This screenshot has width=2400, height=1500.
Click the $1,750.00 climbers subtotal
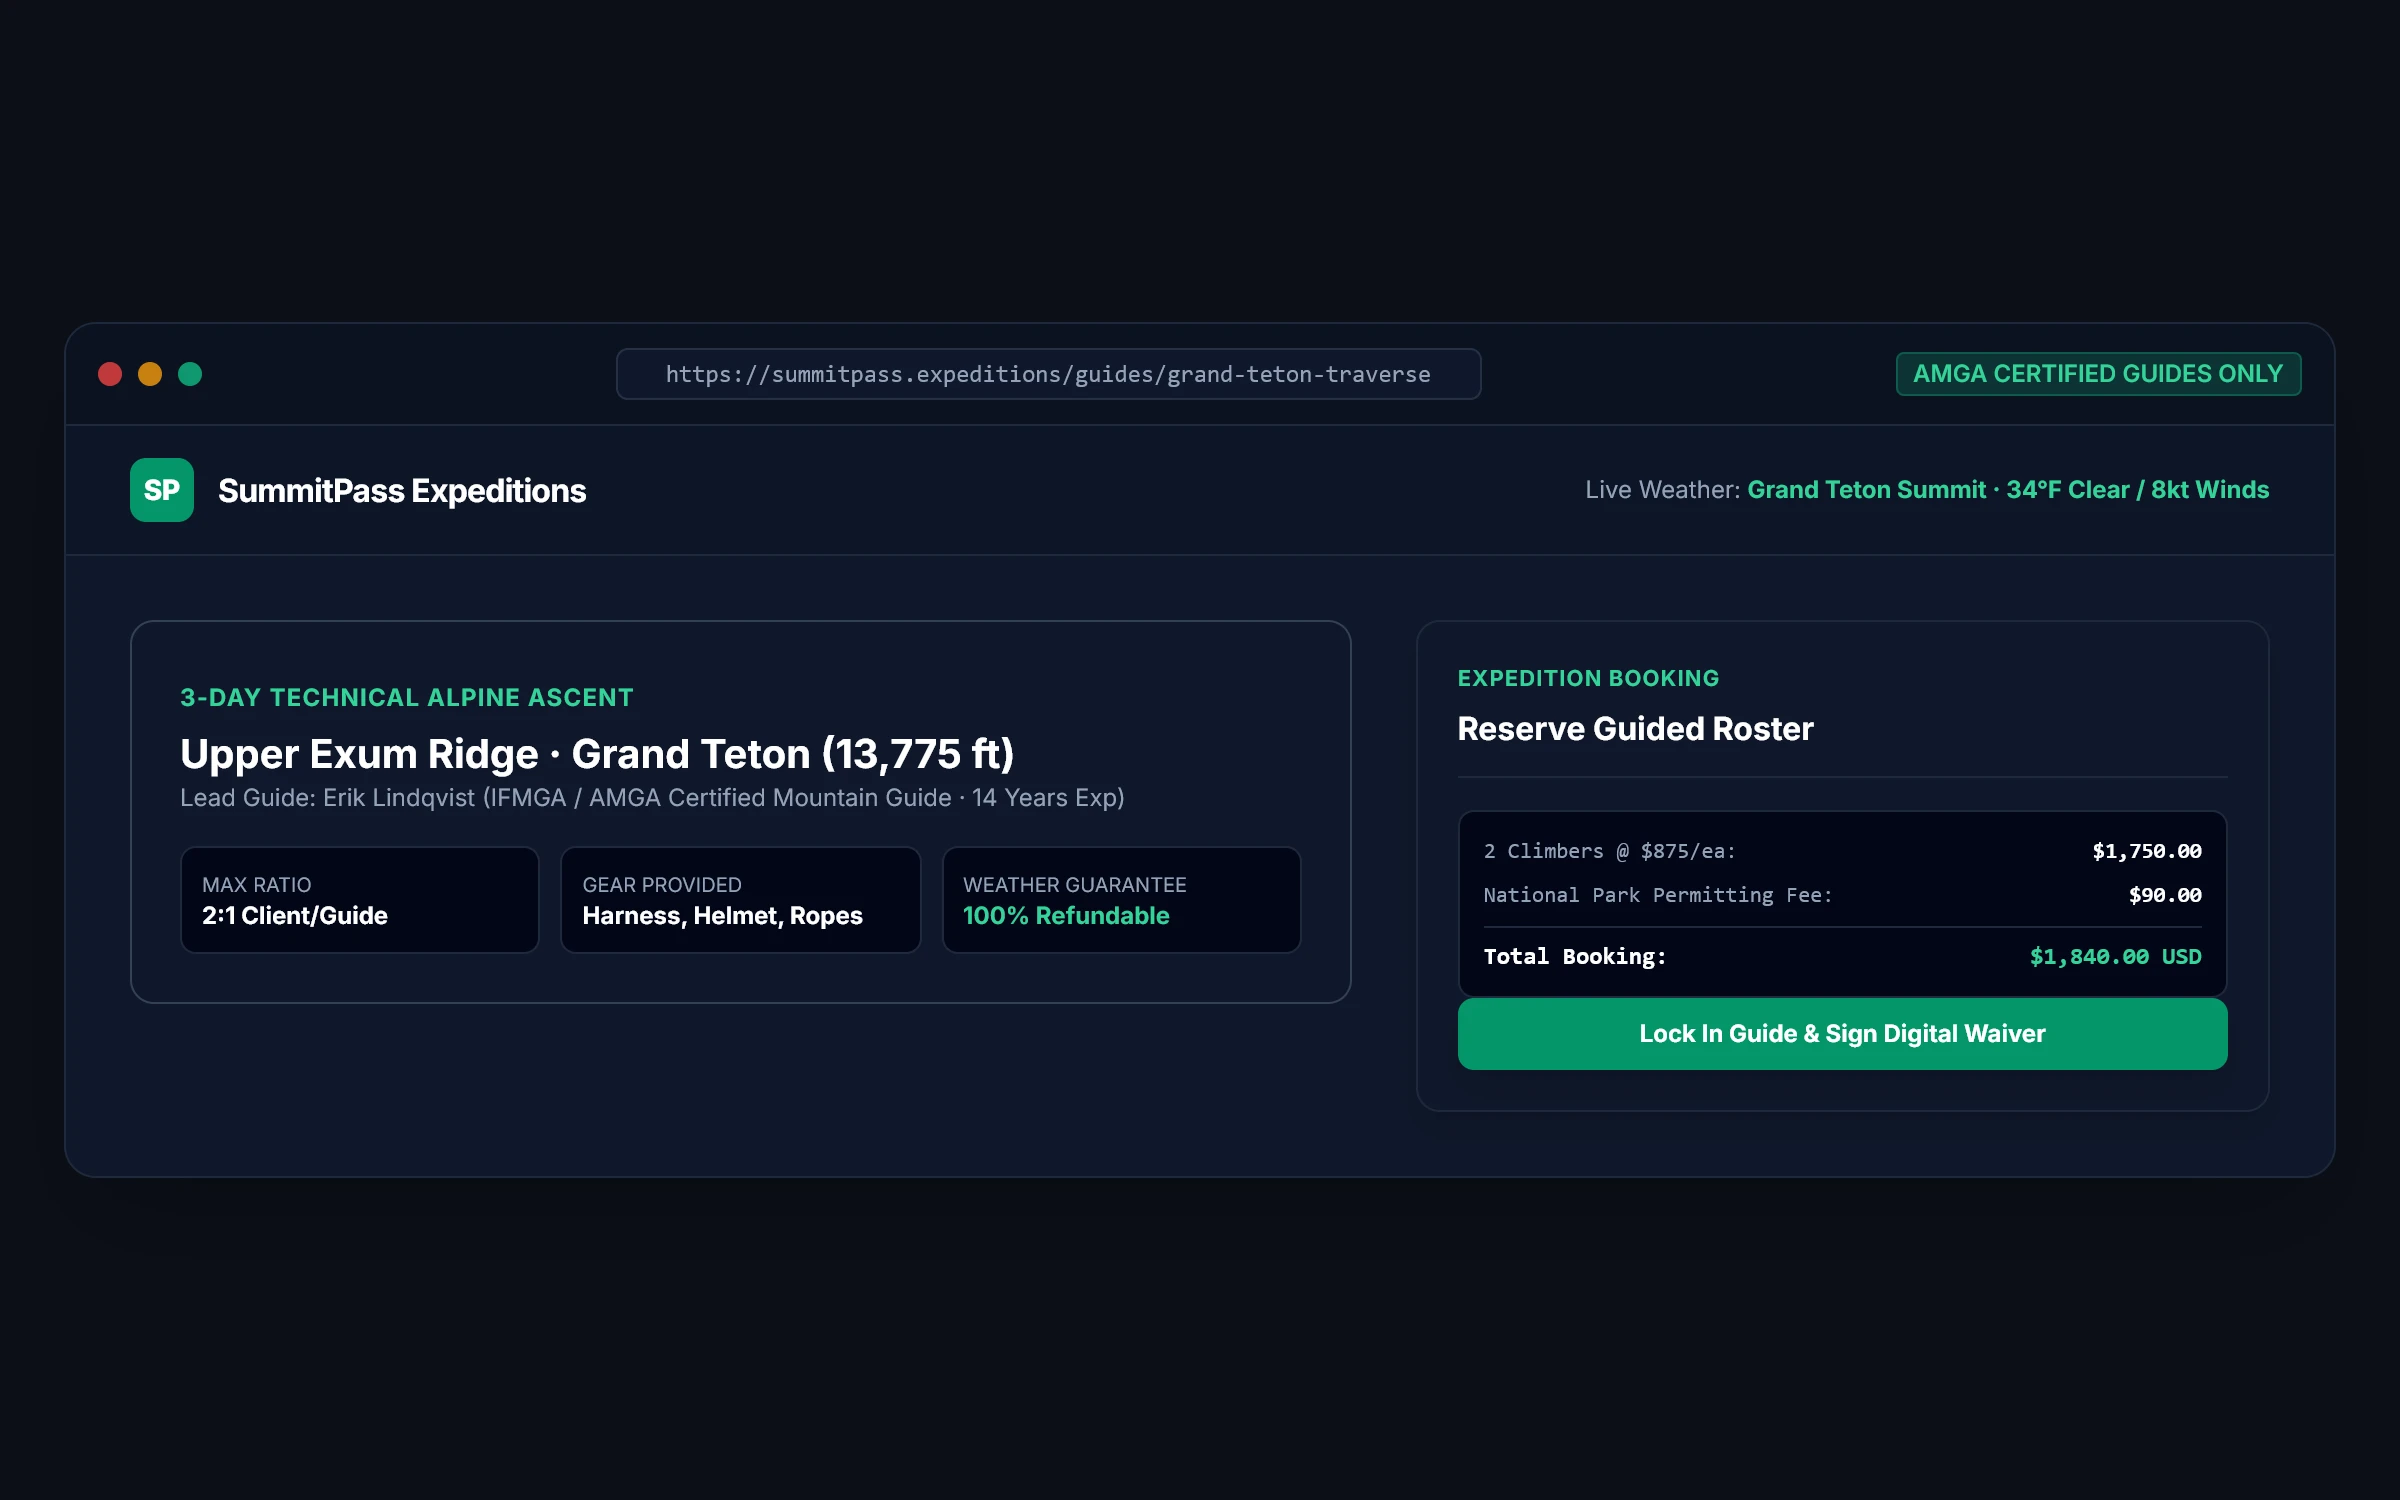point(2147,851)
